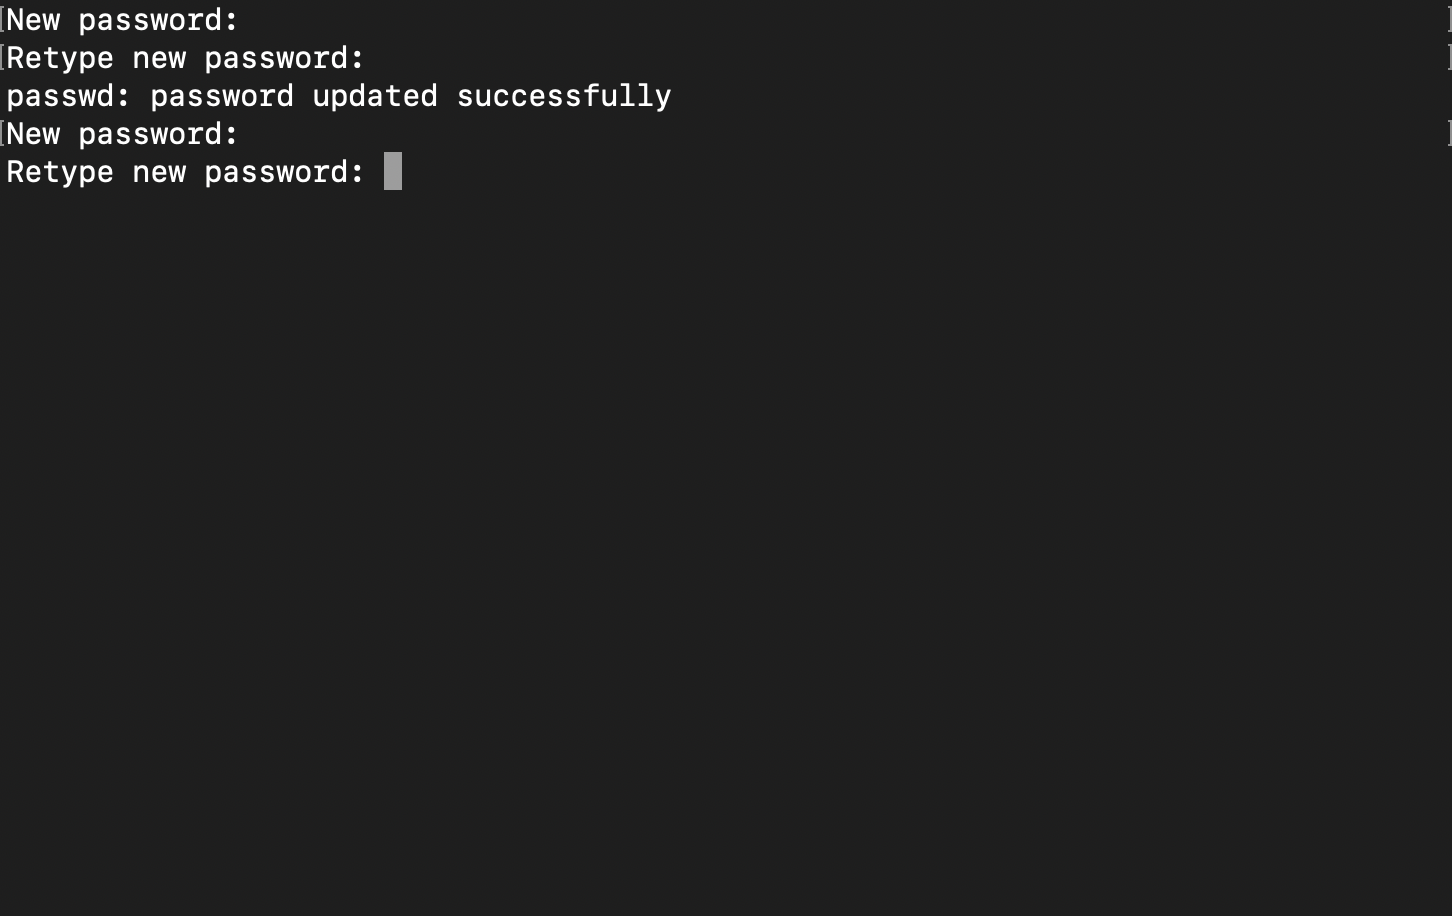This screenshot has height=916, width=1452.
Task: Click left bracket mark beside first New password line
Action: coord(3,19)
